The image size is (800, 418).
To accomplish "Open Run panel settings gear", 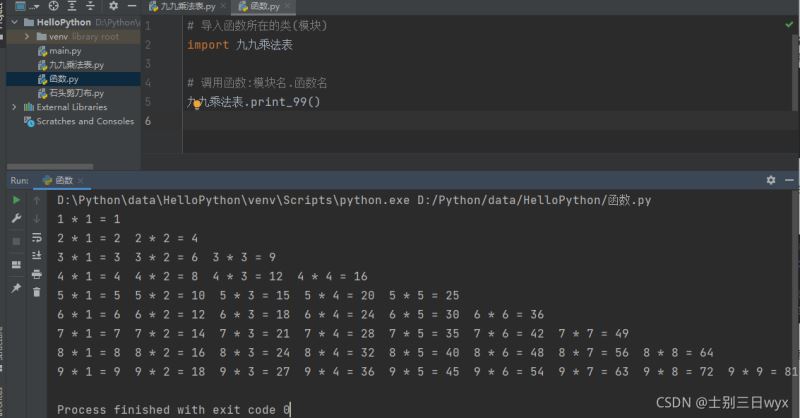I will pyautogui.click(x=771, y=180).
